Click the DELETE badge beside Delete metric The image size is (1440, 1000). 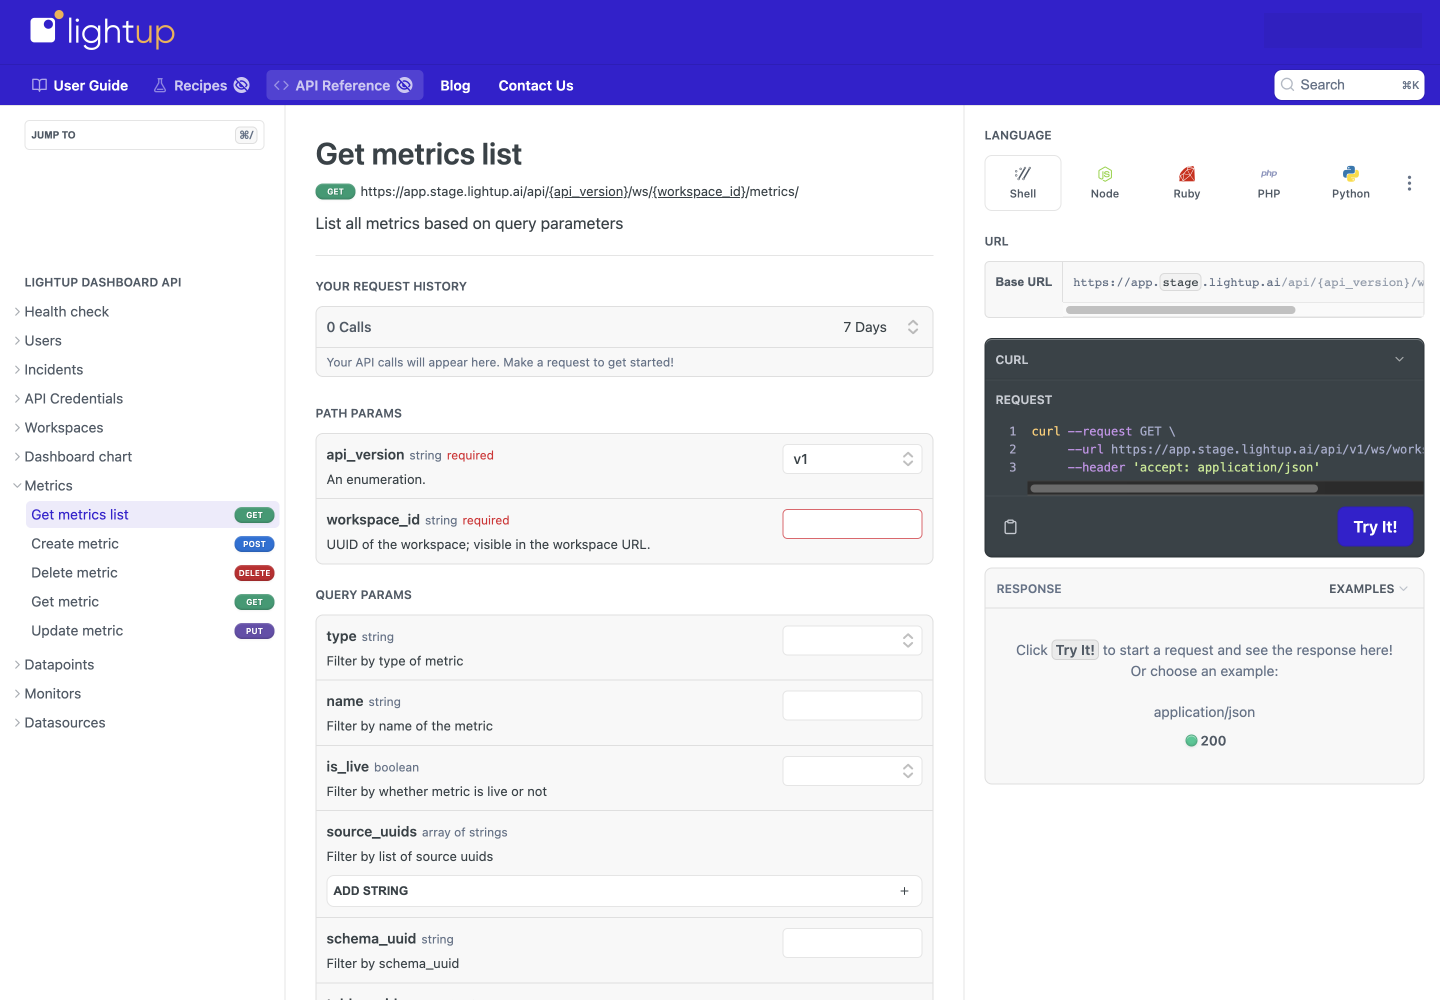254,573
